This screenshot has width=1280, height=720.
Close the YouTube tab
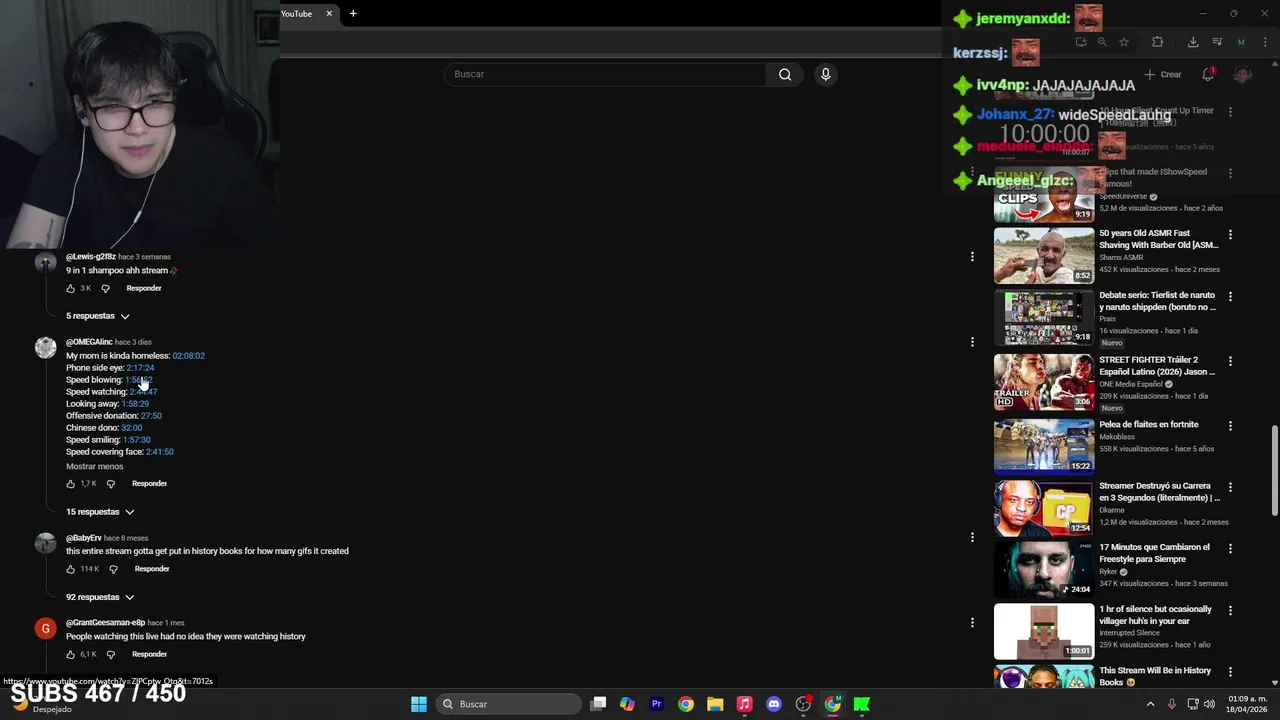pyautogui.click(x=328, y=14)
